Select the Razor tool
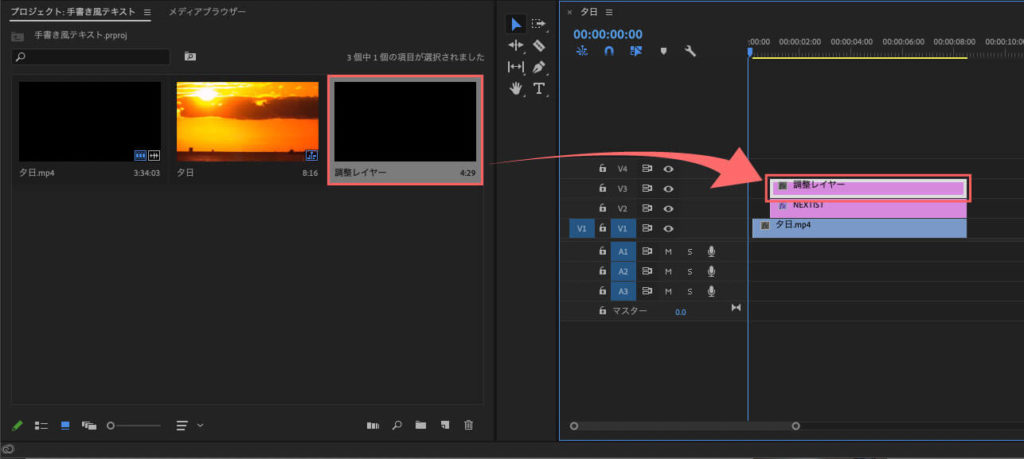 coord(538,45)
